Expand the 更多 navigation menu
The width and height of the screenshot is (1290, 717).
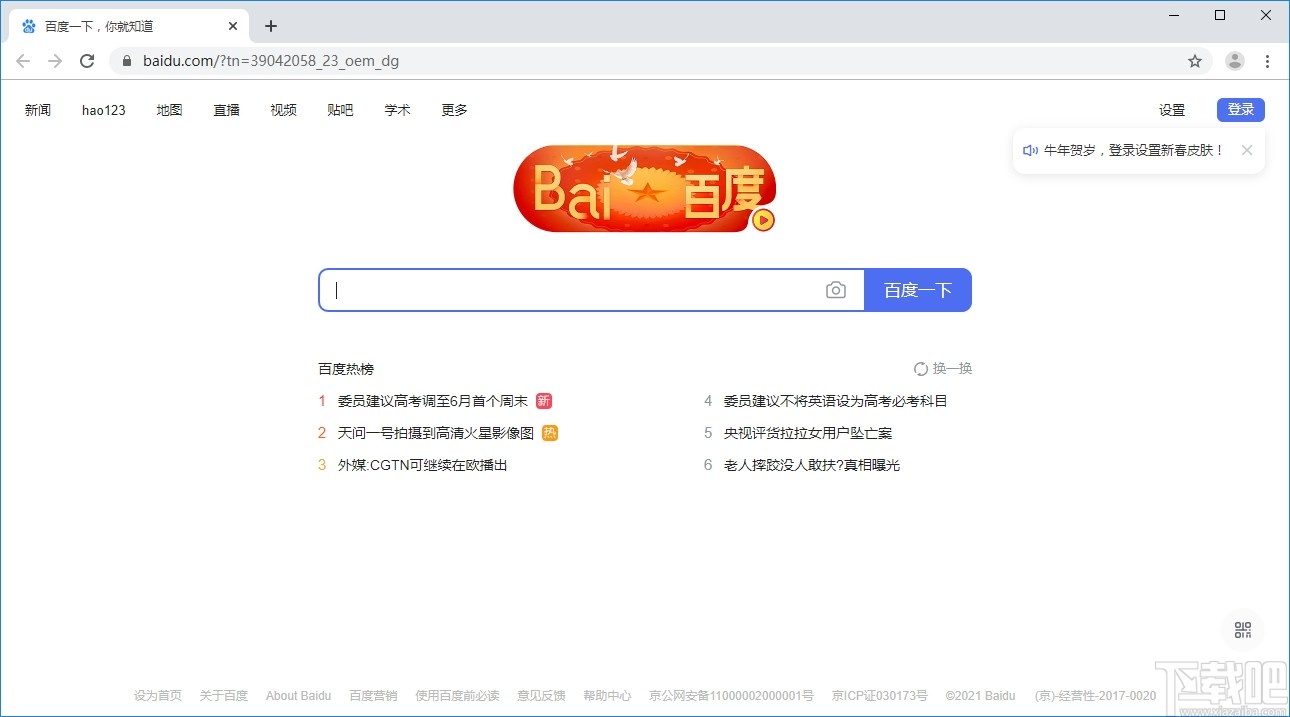[453, 110]
